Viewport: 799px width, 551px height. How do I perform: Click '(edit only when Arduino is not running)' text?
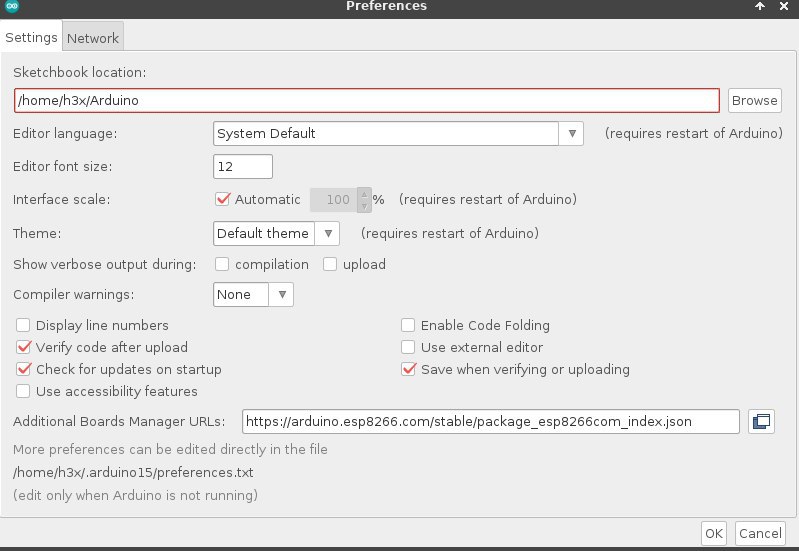coord(136,495)
